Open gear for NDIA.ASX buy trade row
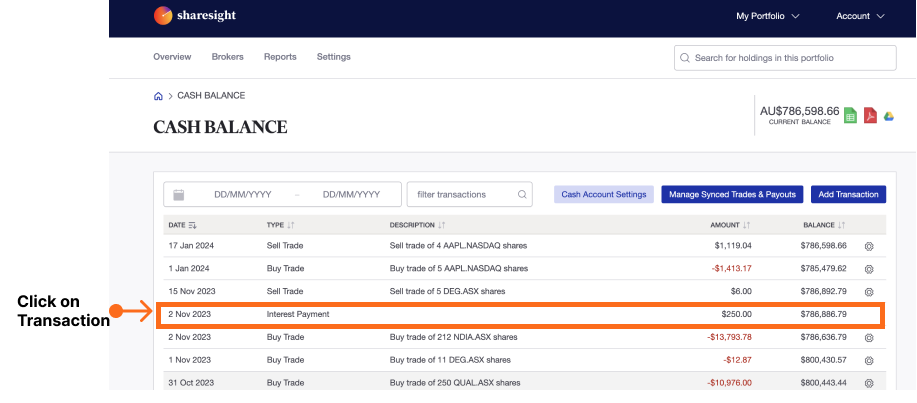Viewport: 917px width, 403px height. click(x=869, y=337)
